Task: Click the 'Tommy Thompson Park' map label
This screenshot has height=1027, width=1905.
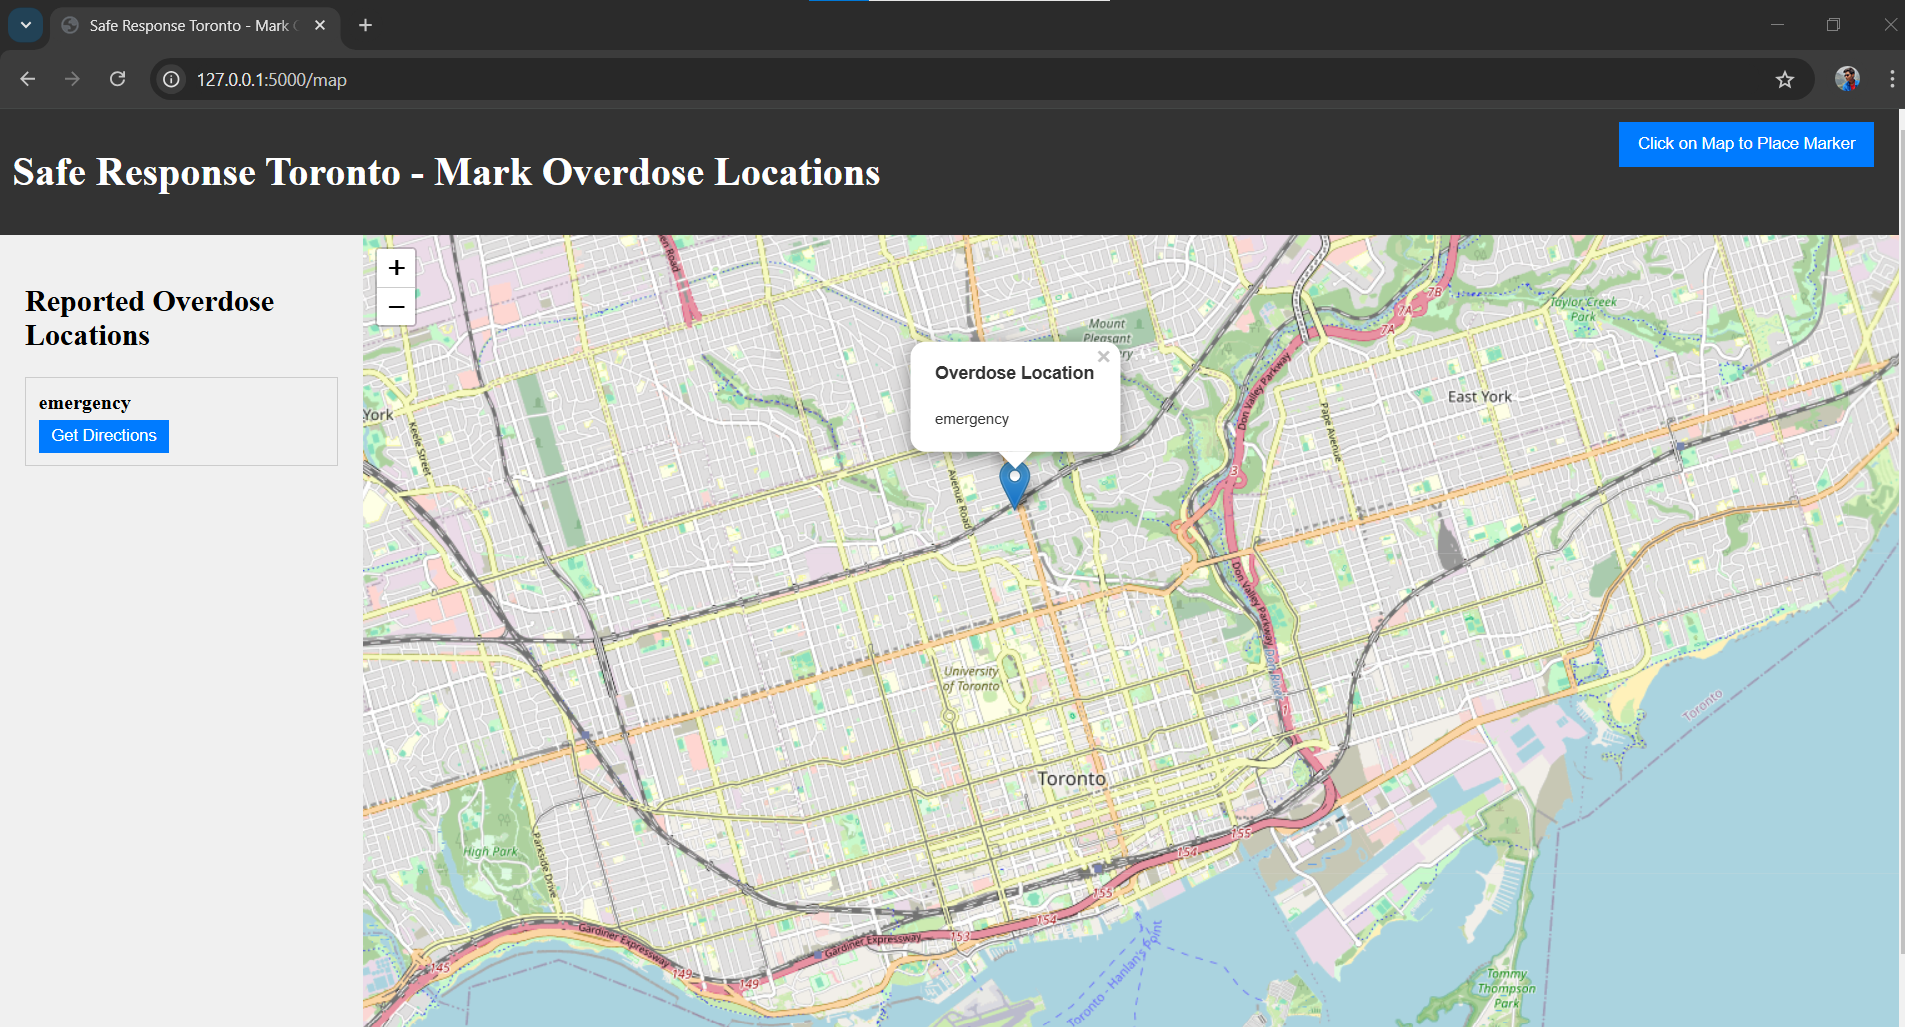Action: (x=1507, y=989)
